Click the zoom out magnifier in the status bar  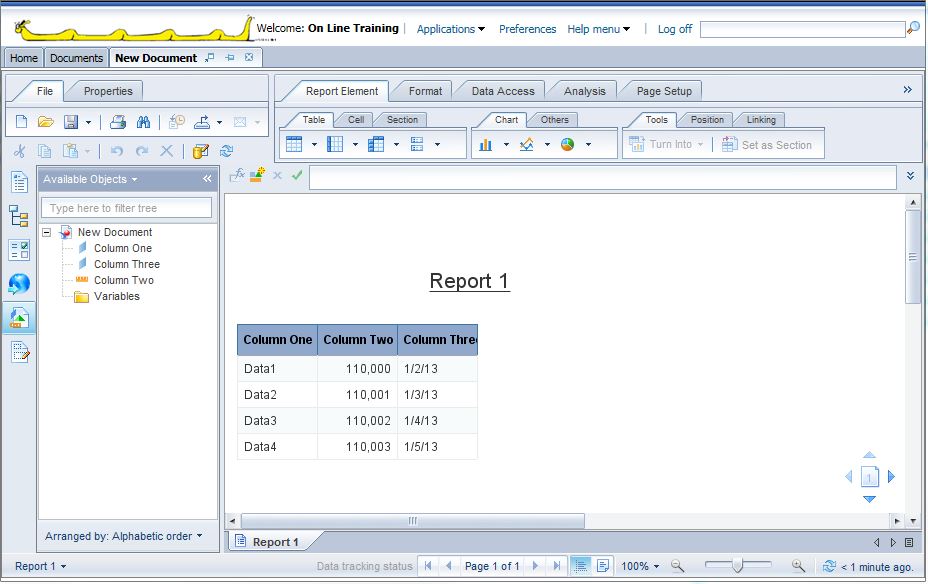tap(678, 566)
